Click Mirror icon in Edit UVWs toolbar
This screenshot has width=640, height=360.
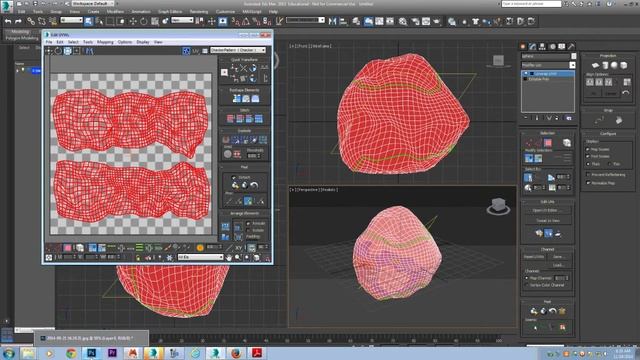click(x=89, y=51)
